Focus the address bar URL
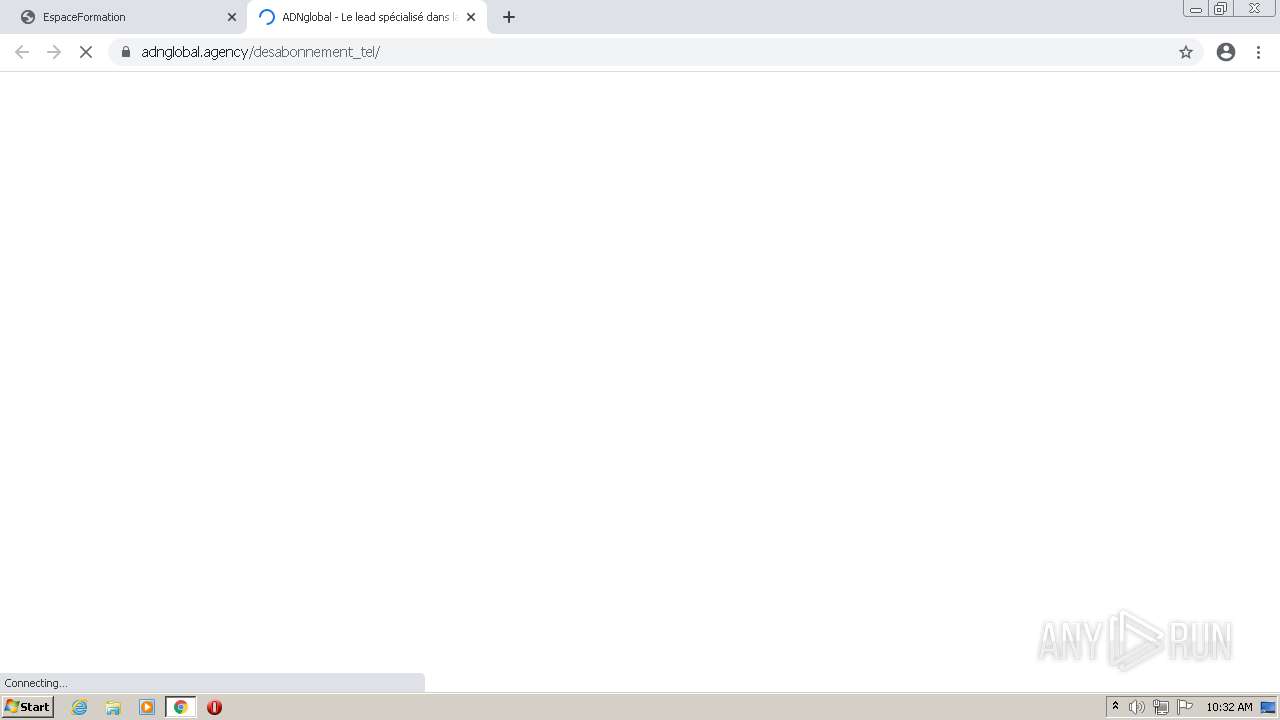 pos(260,52)
